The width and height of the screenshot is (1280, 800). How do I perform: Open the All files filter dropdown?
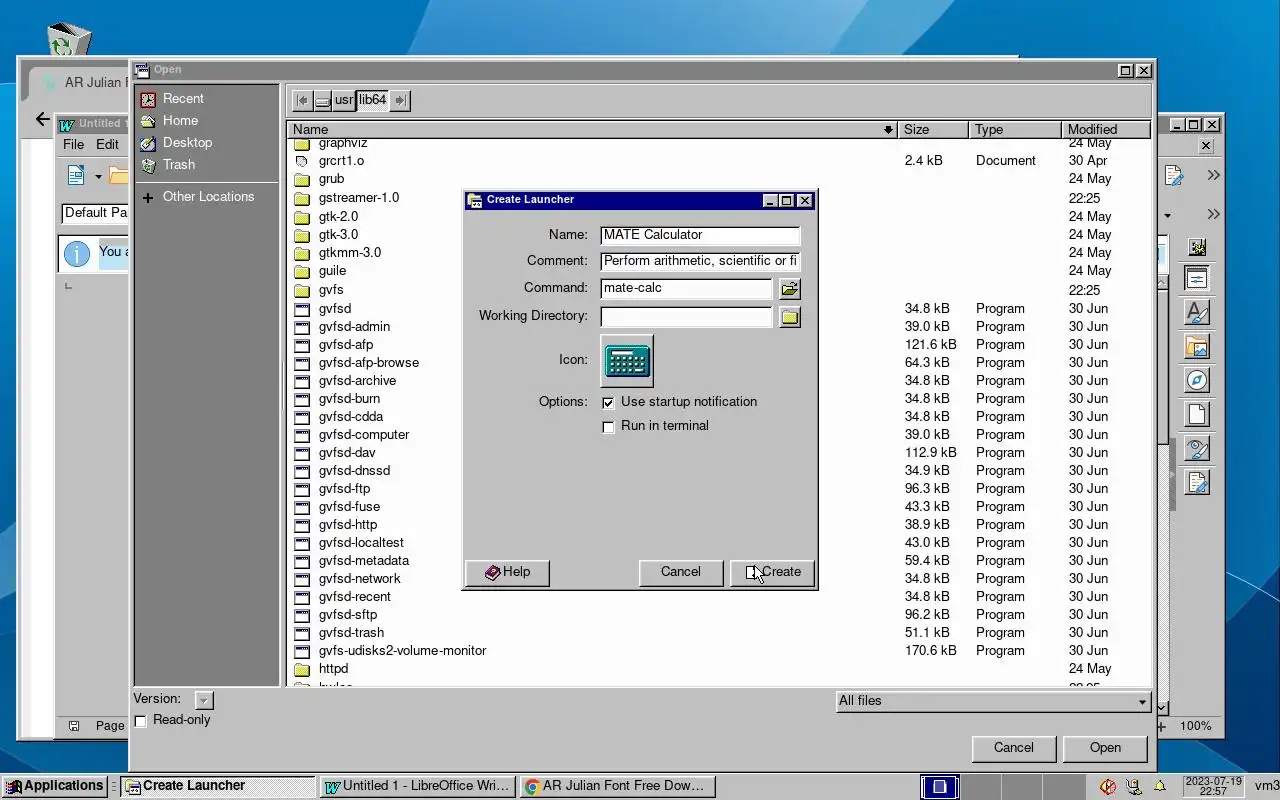(993, 701)
